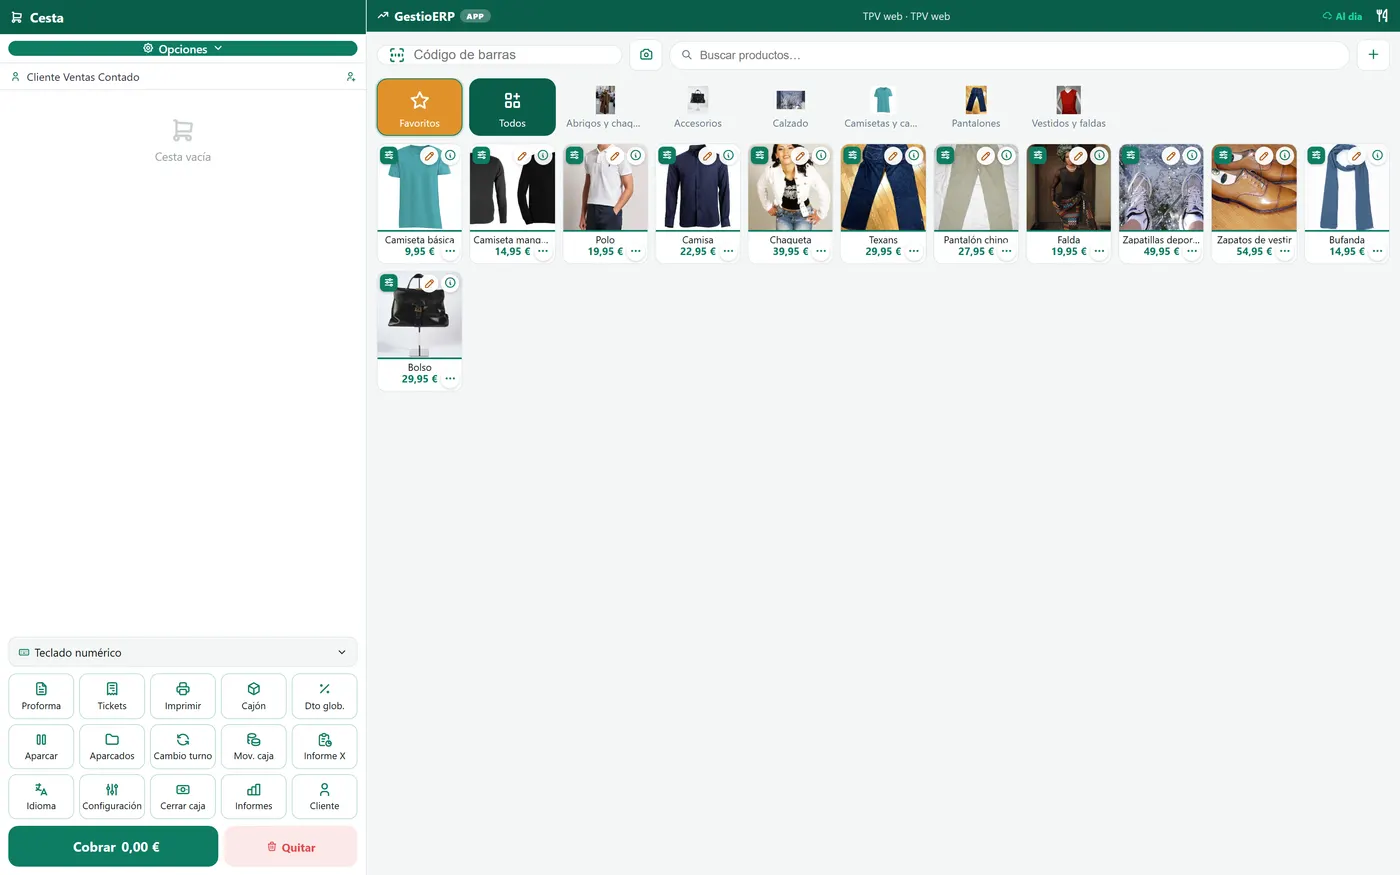Open variants icon on Falda card
Screen dimensions: 1400x875
coord(1038,155)
